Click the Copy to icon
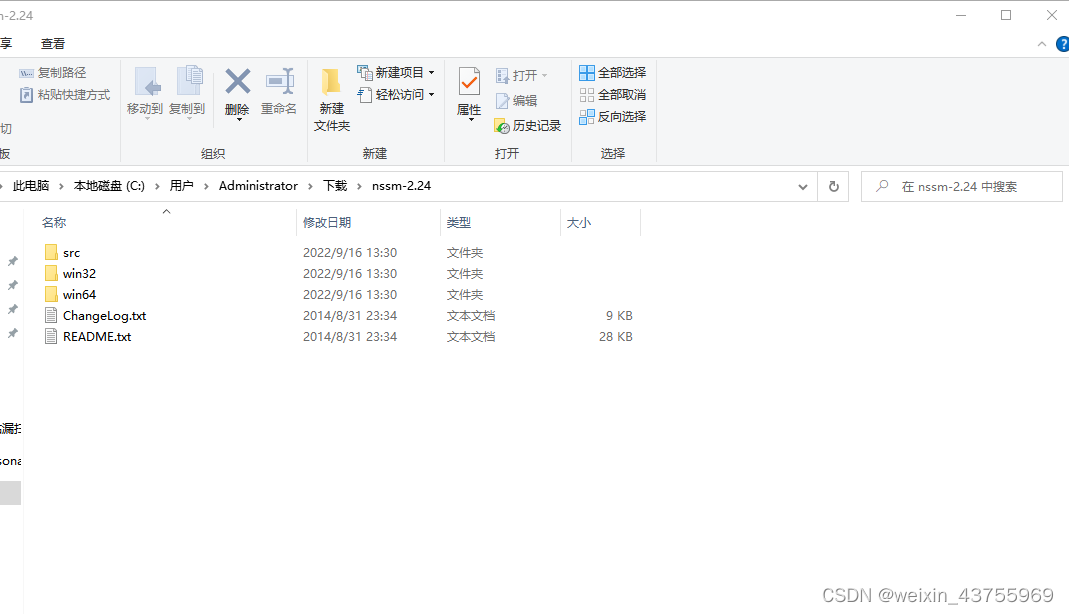Screen dimensions: 1069x614 (189, 81)
